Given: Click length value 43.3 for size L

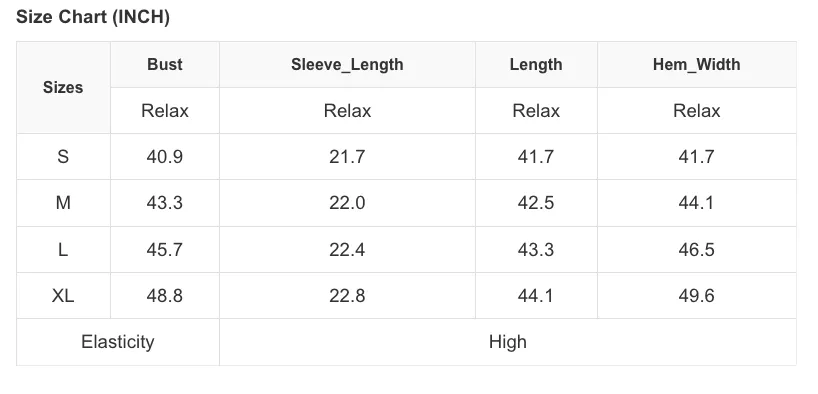Looking at the screenshot, I should point(536,249).
